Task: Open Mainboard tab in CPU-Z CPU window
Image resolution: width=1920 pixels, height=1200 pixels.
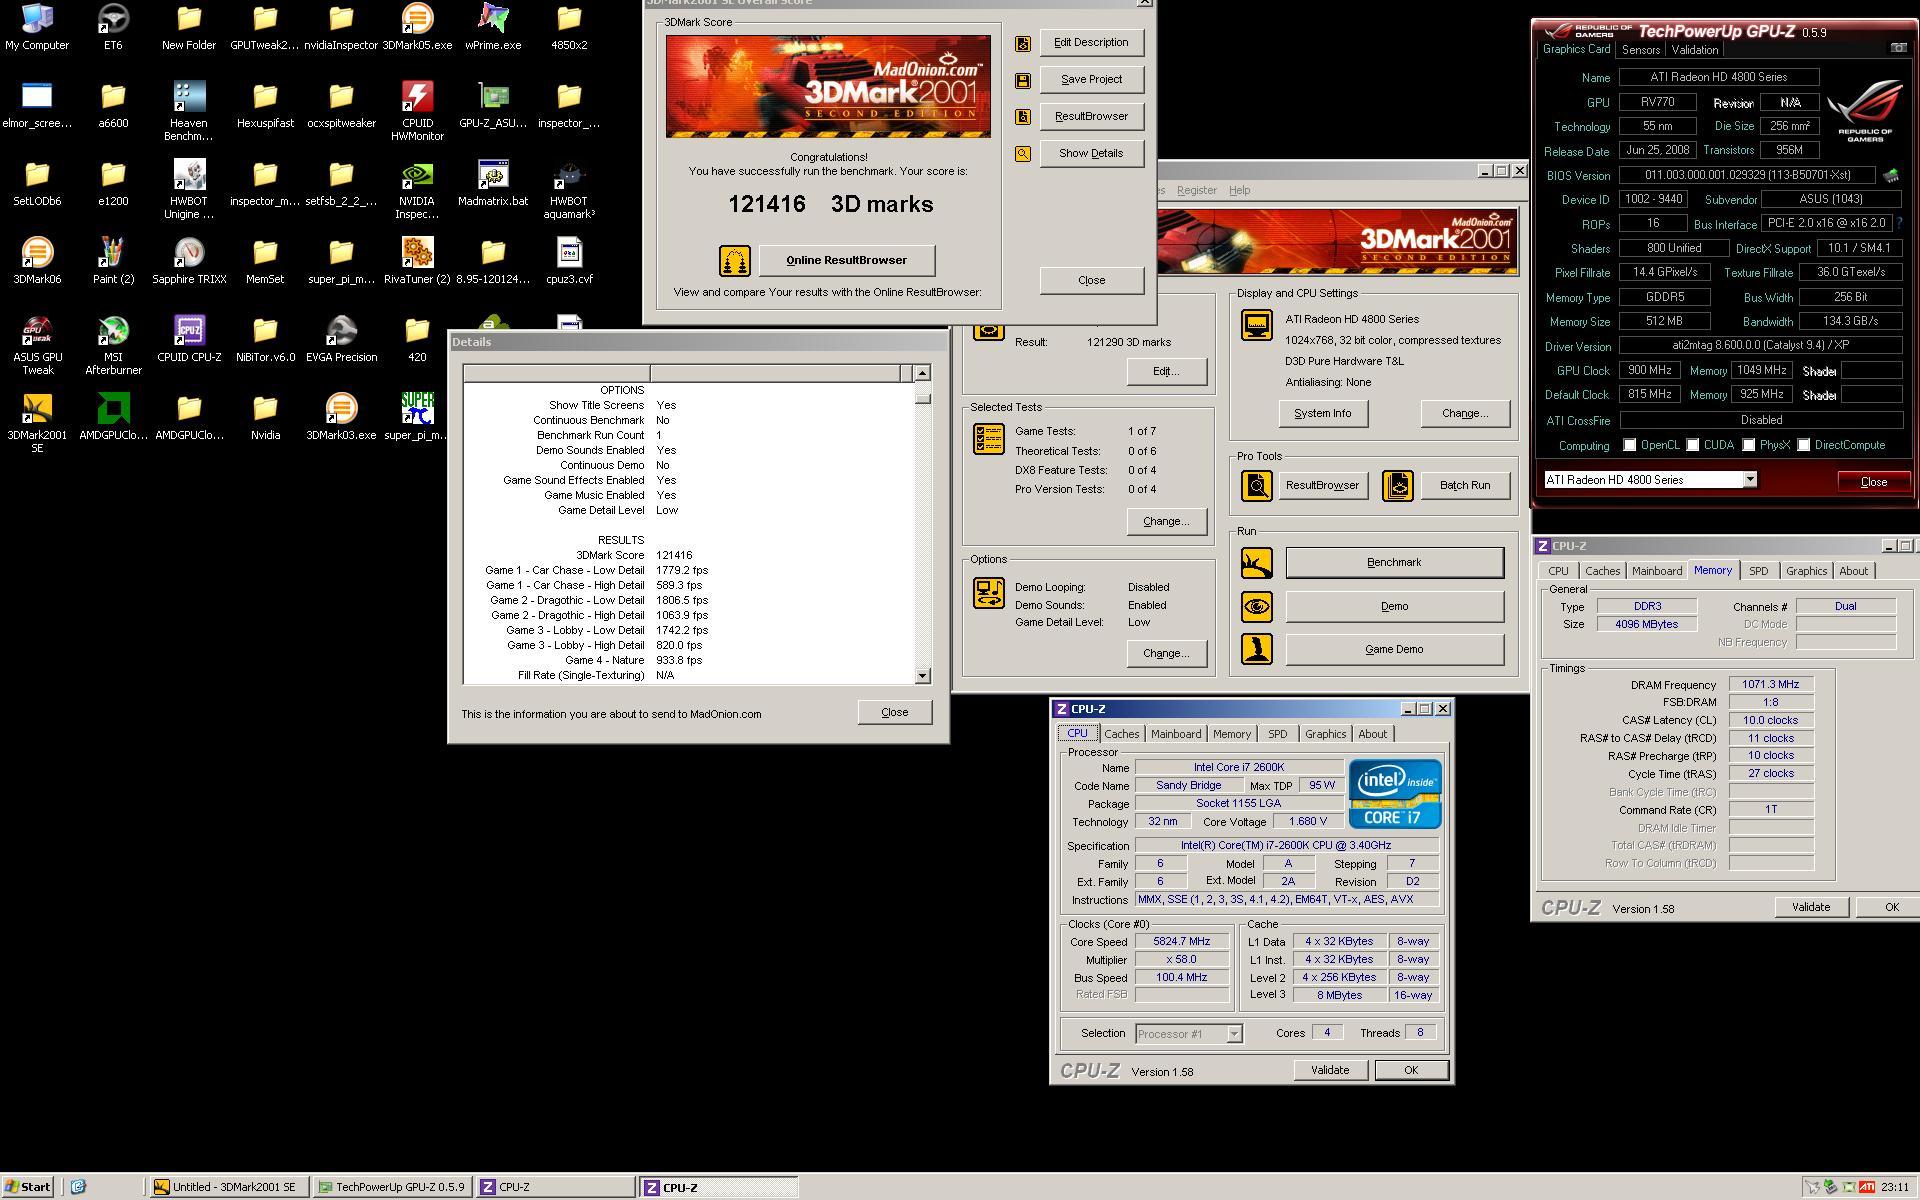Action: tap(1176, 734)
